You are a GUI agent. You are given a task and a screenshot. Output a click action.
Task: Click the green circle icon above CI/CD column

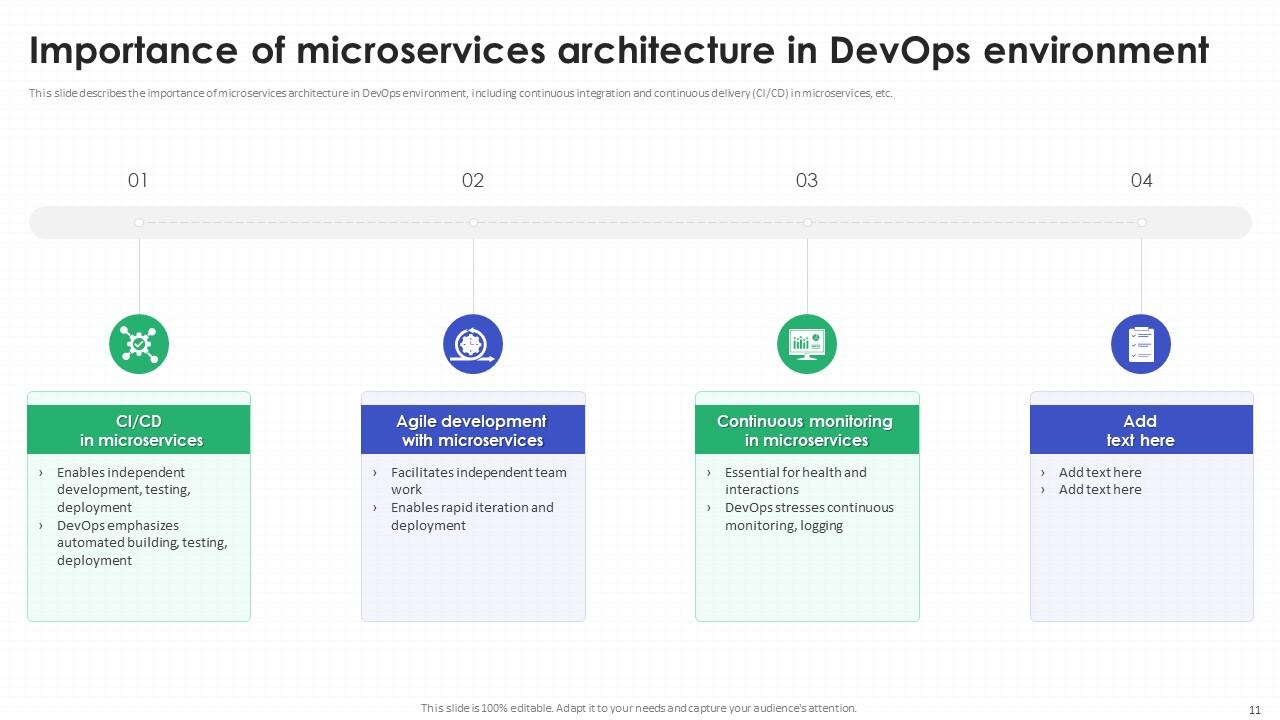click(138, 343)
